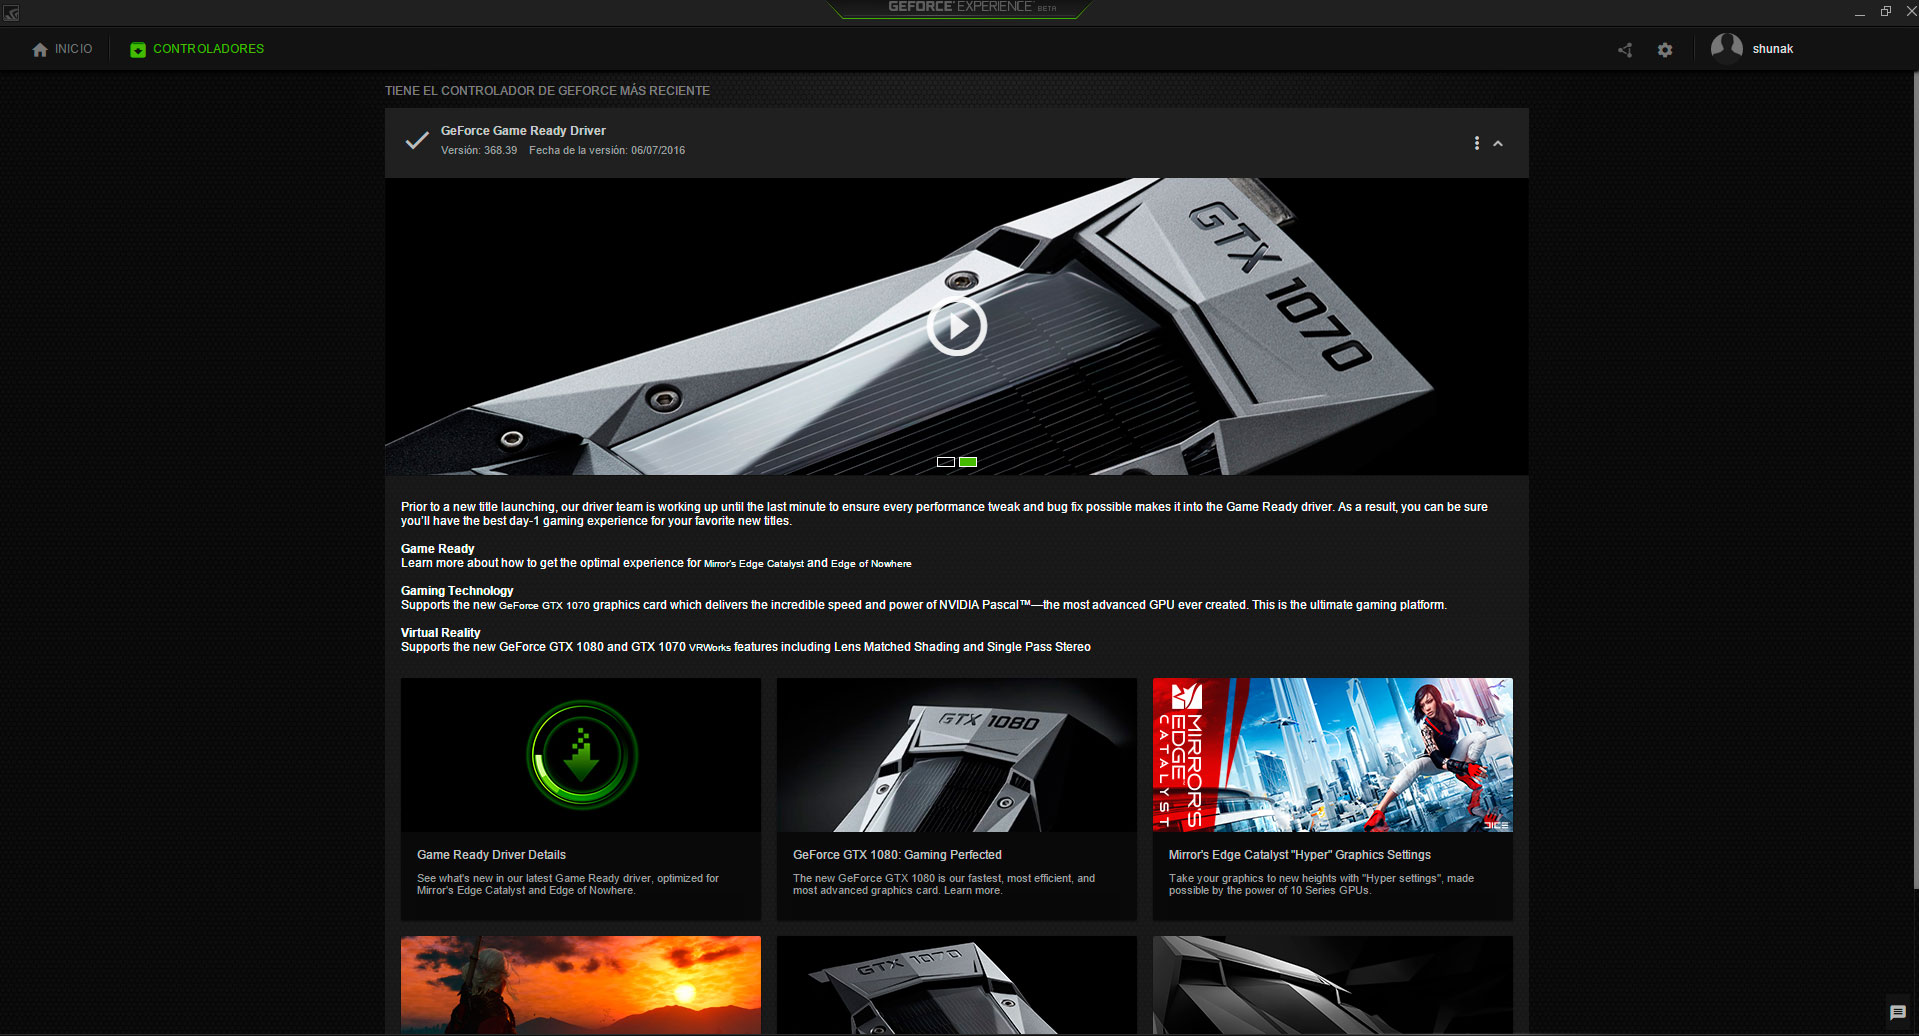1919x1036 pixels.
Task: Click 'Versión: 368.39' text
Action: (479, 151)
